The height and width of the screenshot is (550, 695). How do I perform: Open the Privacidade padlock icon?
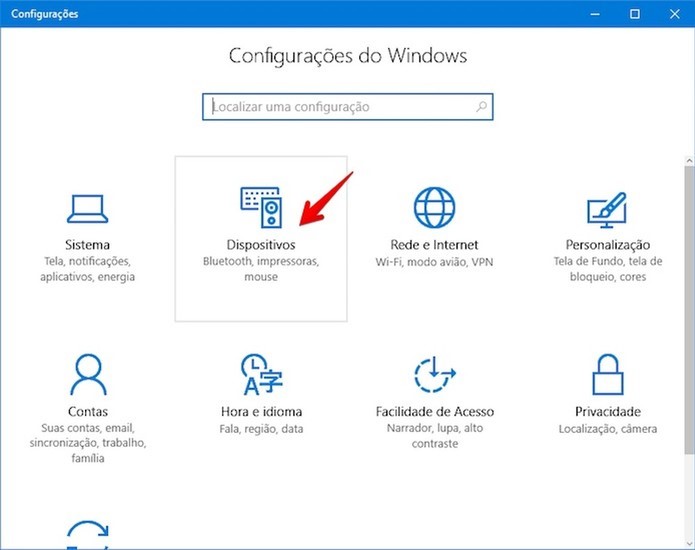pyautogui.click(x=608, y=374)
